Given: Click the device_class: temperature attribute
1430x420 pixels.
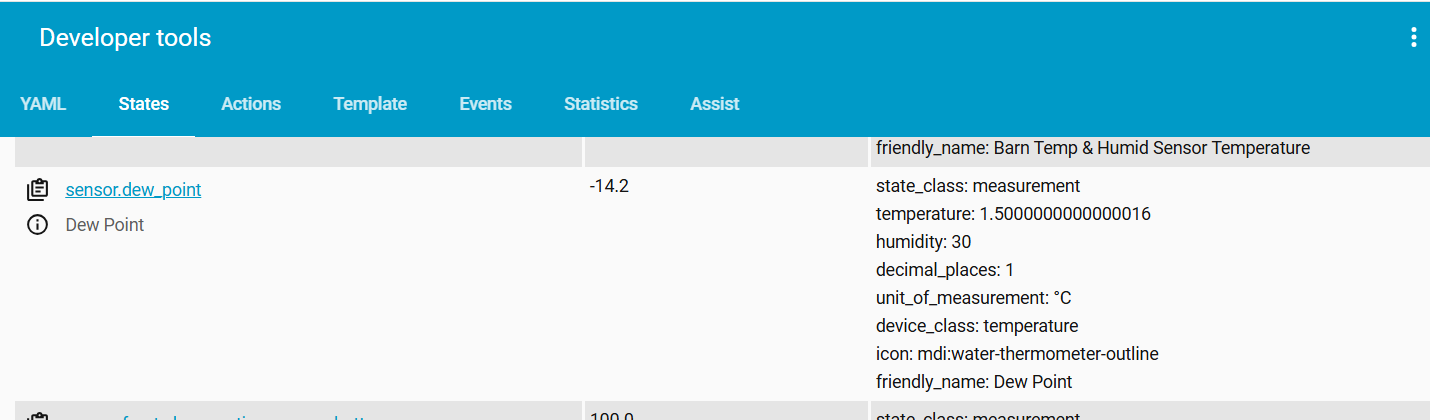Looking at the screenshot, I should (976, 326).
